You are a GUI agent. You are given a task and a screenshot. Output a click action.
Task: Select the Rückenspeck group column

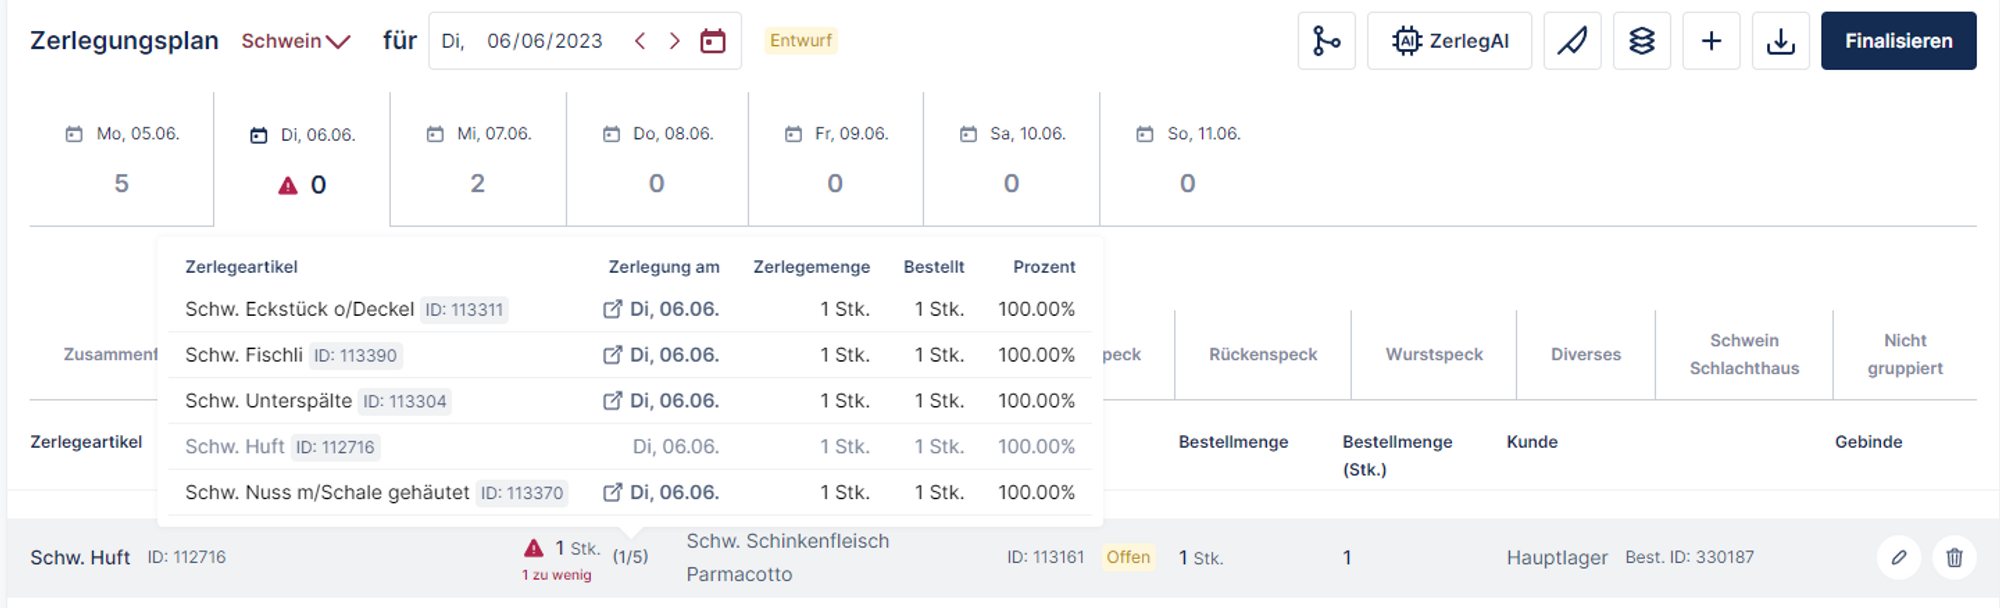point(1262,354)
